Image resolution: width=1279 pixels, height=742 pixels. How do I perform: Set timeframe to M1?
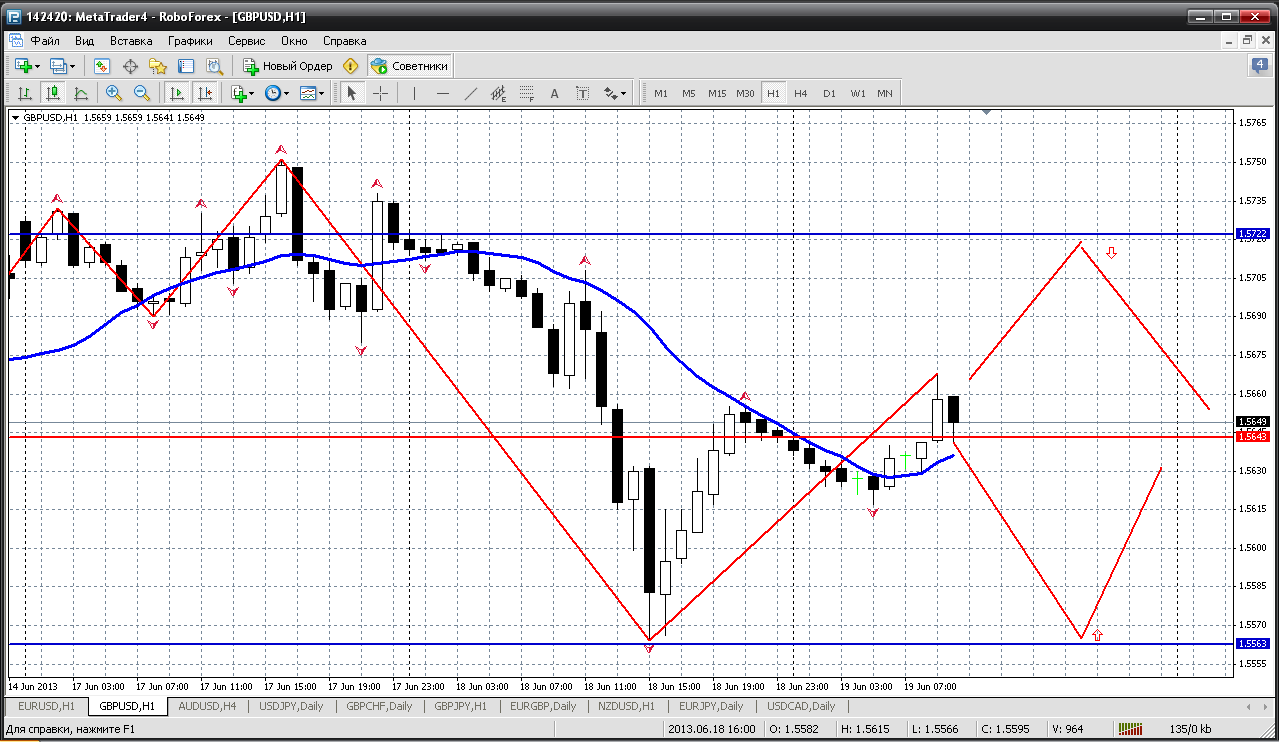pos(661,93)
